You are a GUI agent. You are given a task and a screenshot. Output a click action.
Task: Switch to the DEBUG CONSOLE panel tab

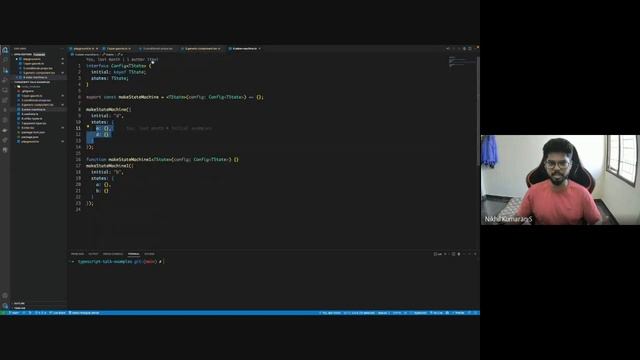(113, 254)
